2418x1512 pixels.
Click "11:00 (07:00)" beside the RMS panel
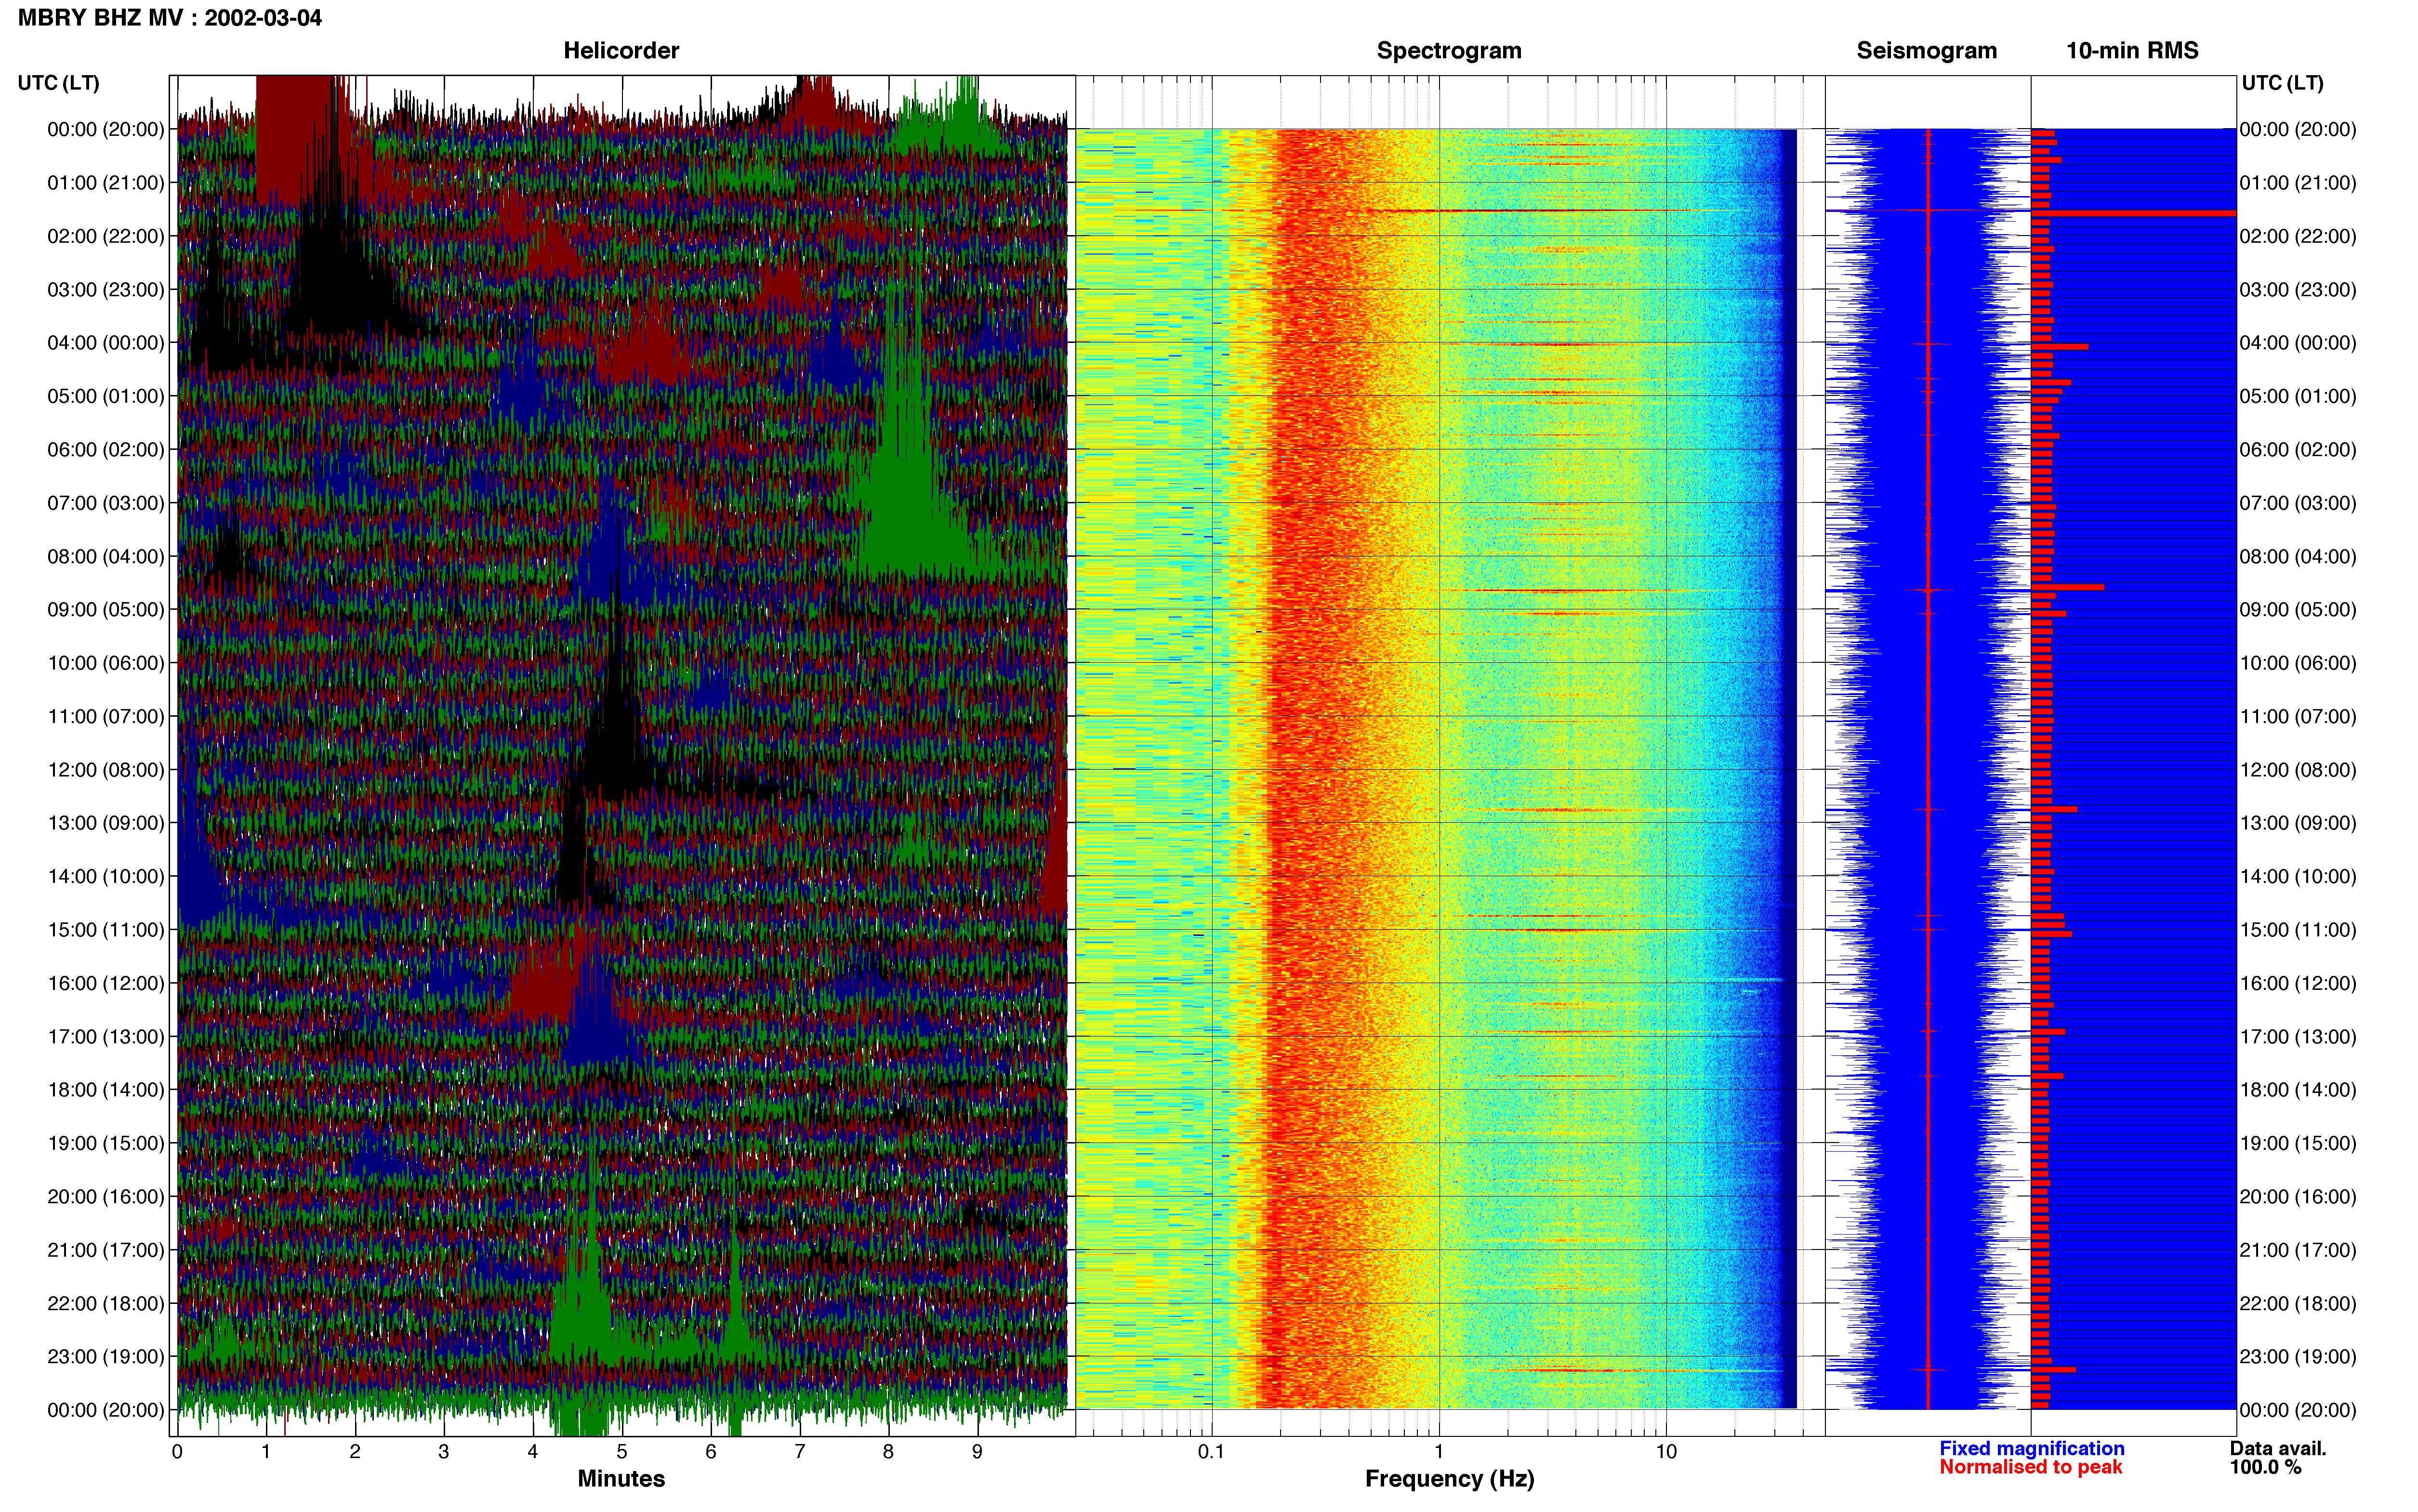point(2298,717)
